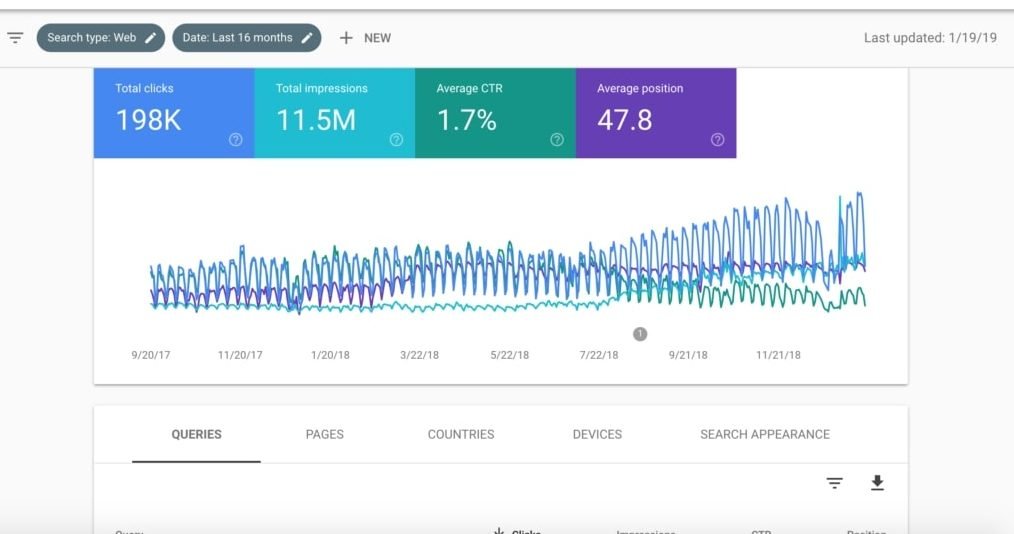Click the pencil icon on Date chip
The width and height of the screenshot is (1014, 534).
click(x=307, y=37)
